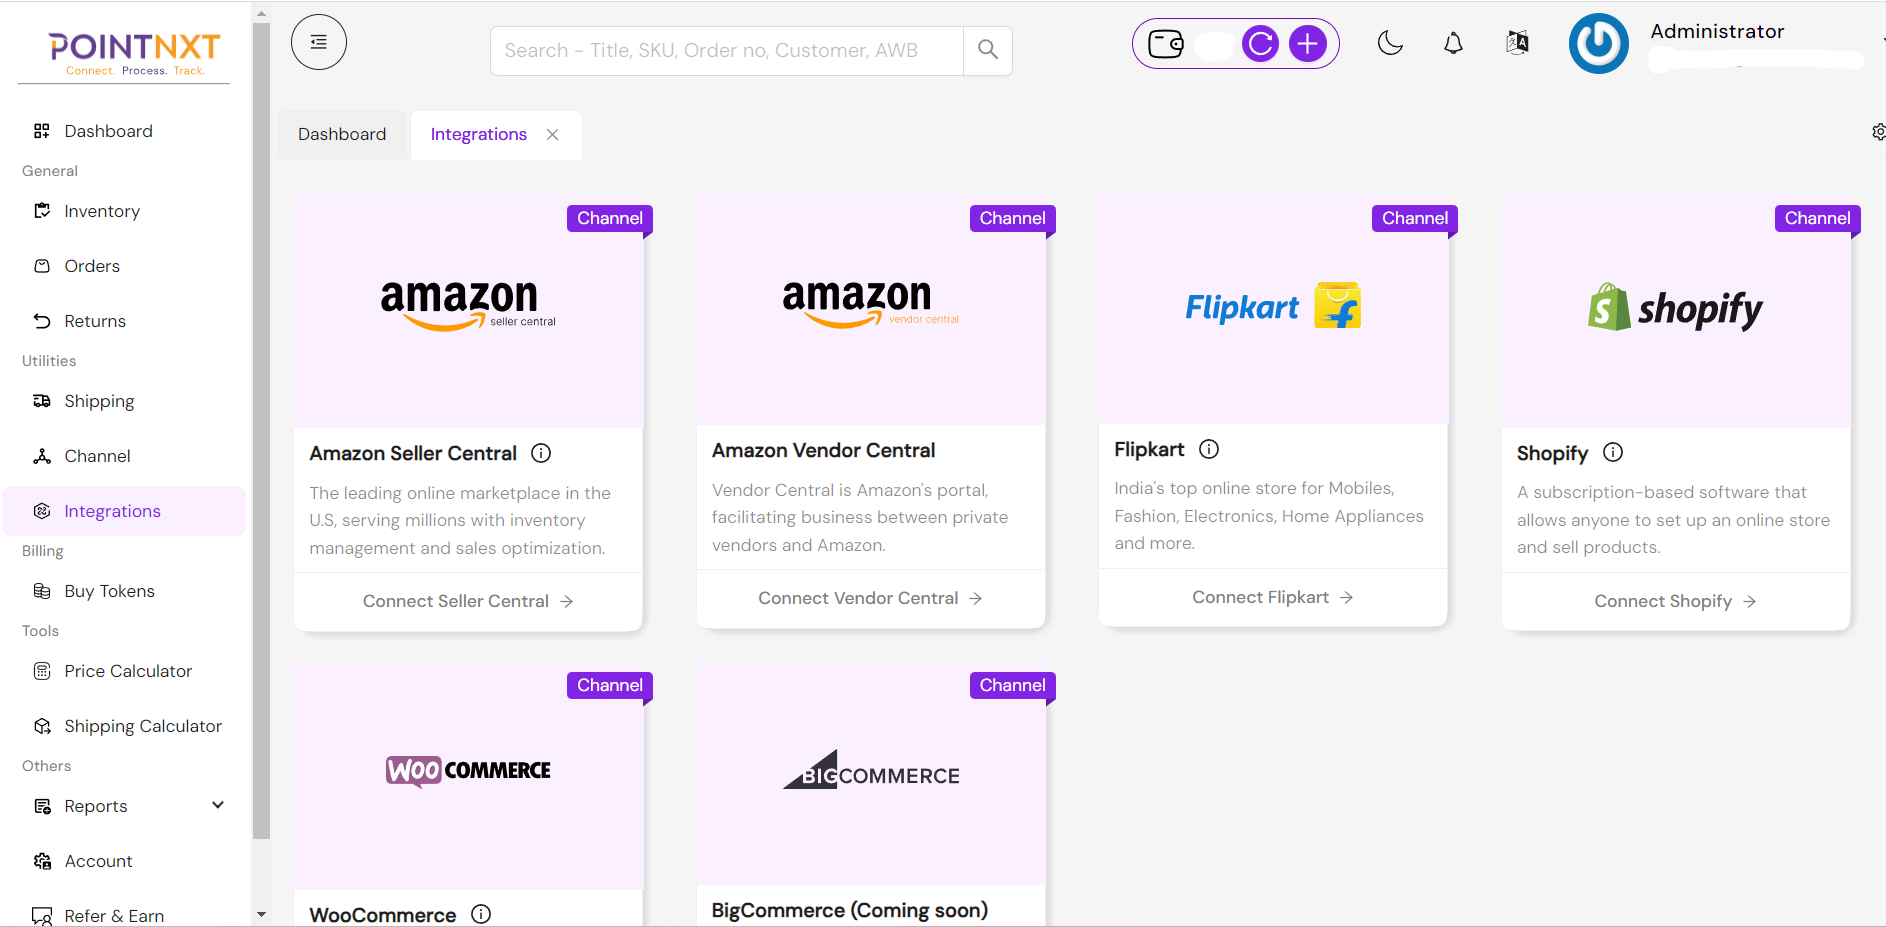Close the Integrations tab

(553, 133)
